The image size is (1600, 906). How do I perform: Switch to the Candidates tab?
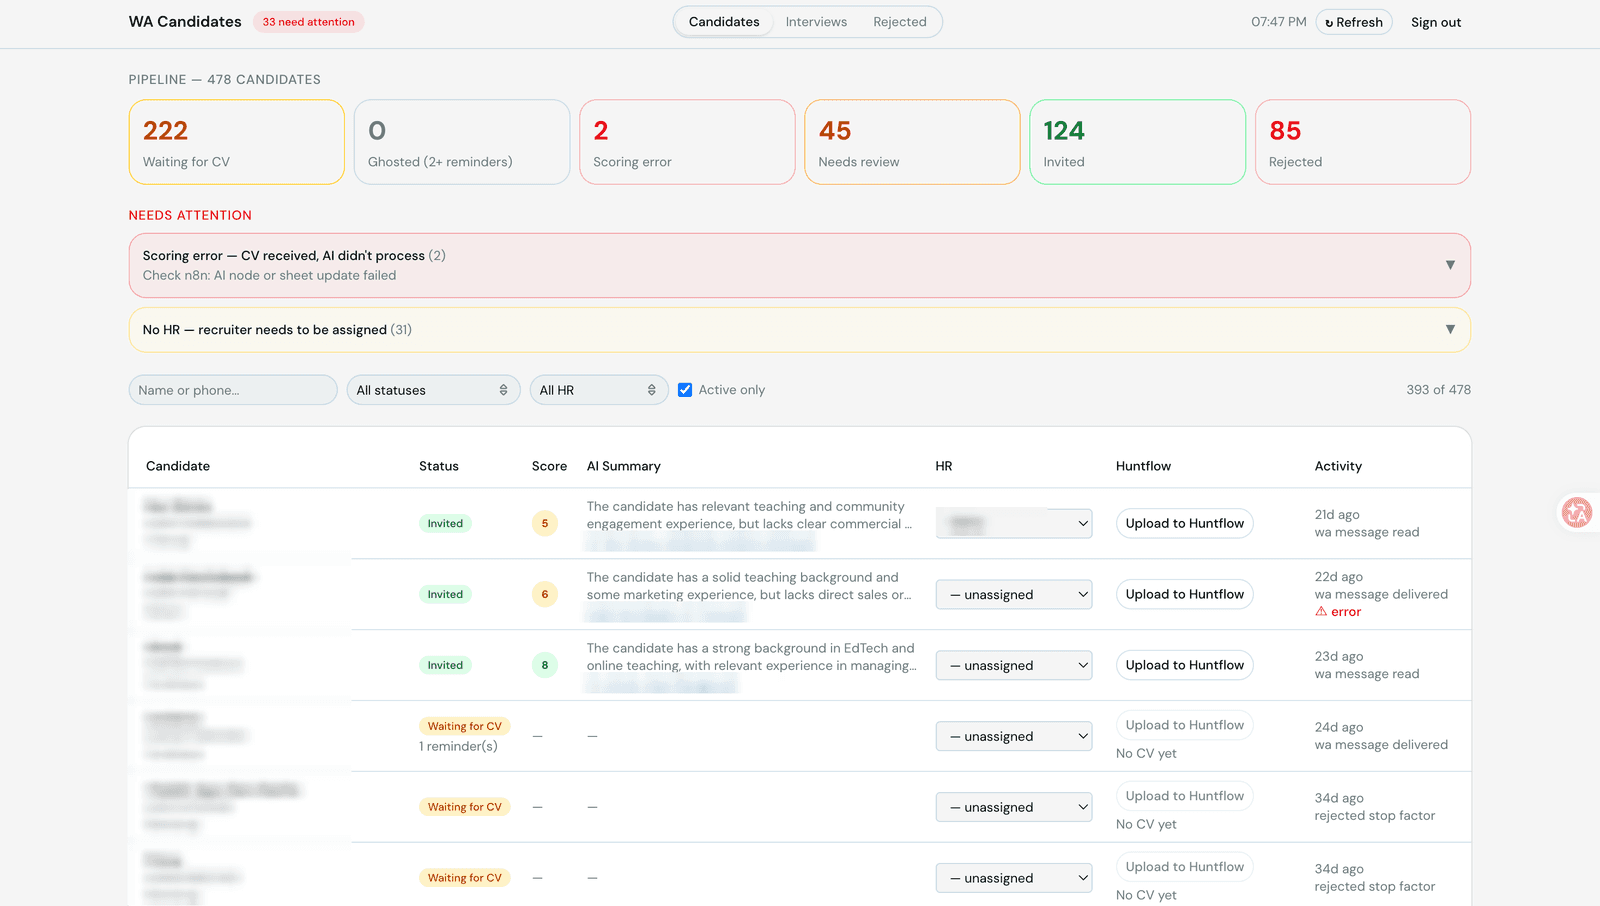[x=724, y=22]
